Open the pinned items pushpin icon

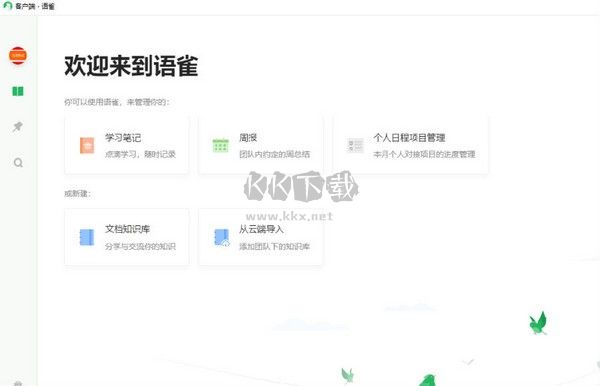[x=18, y=127]
